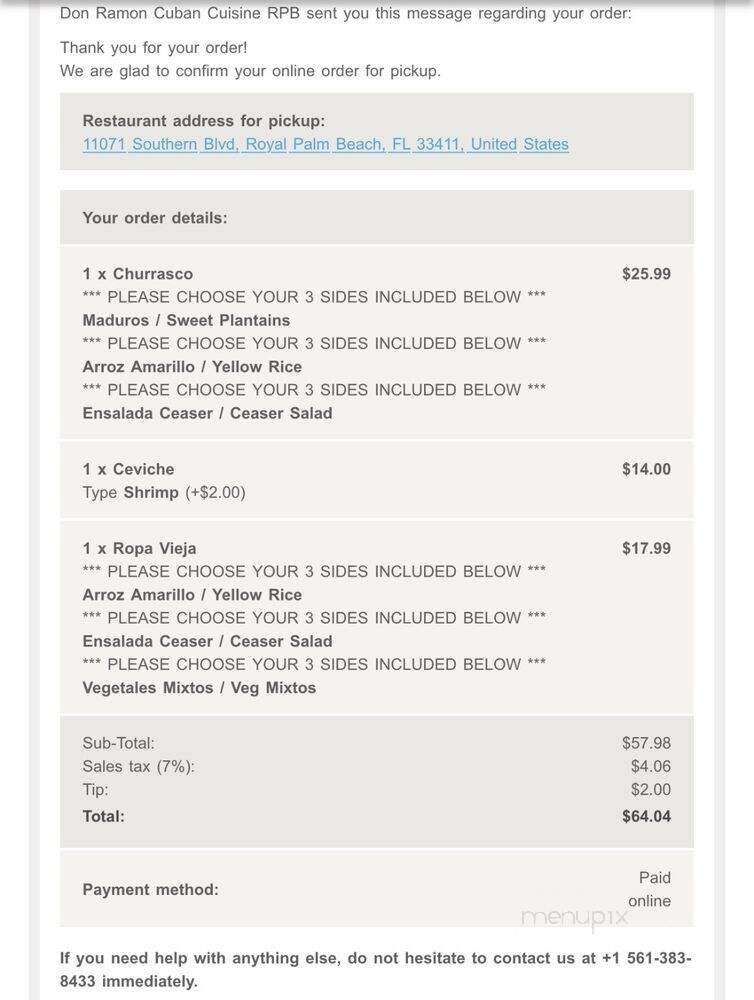The image size is (754, 1000).
Task: Open the restaurant pickup address link
Action: pyautogui.click(x=325, y=144)
